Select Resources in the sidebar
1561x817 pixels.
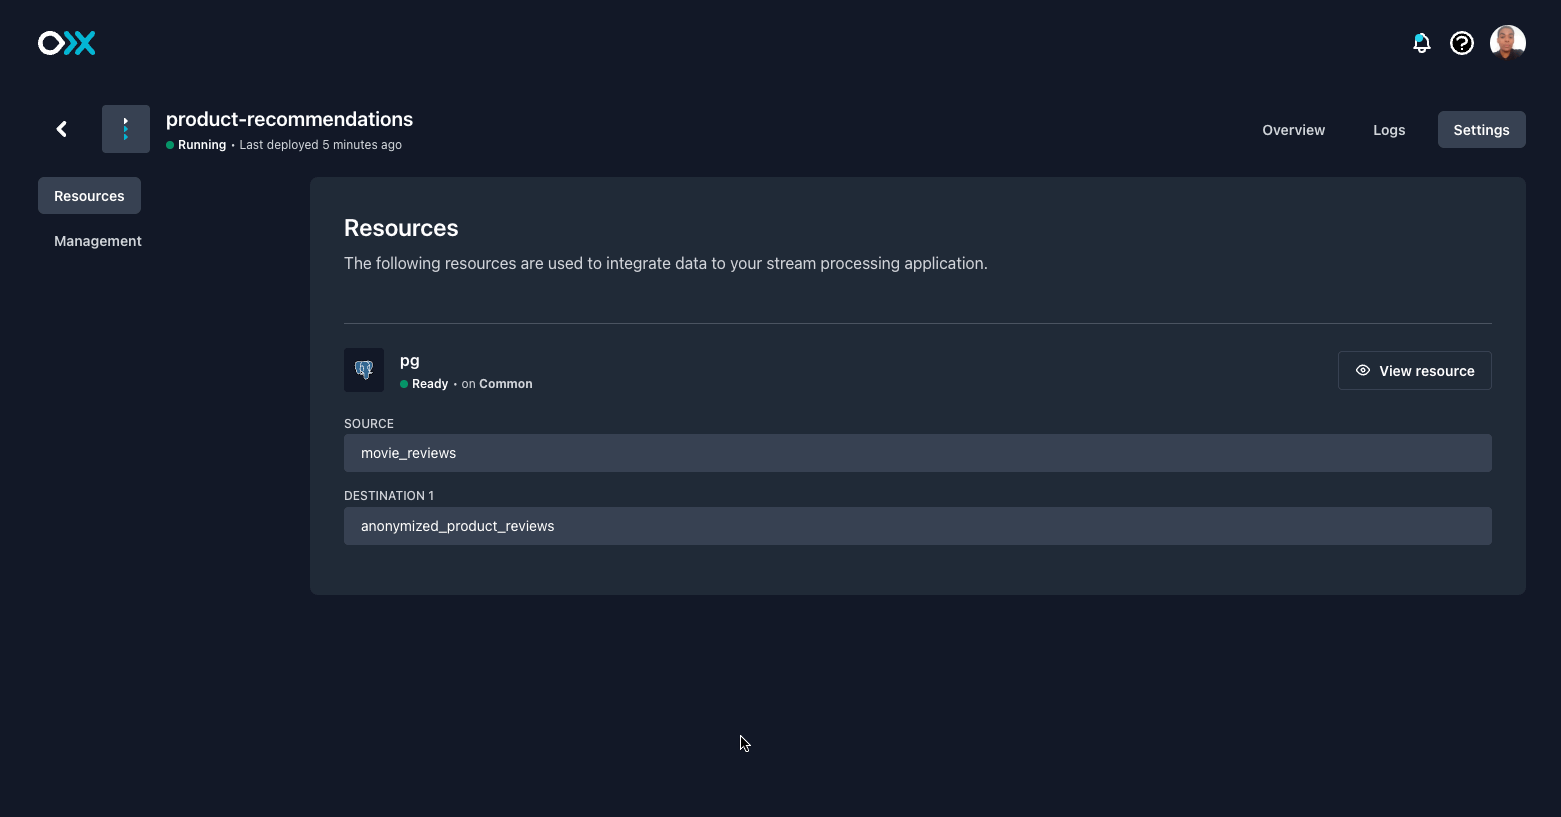[x=89, y=195]
